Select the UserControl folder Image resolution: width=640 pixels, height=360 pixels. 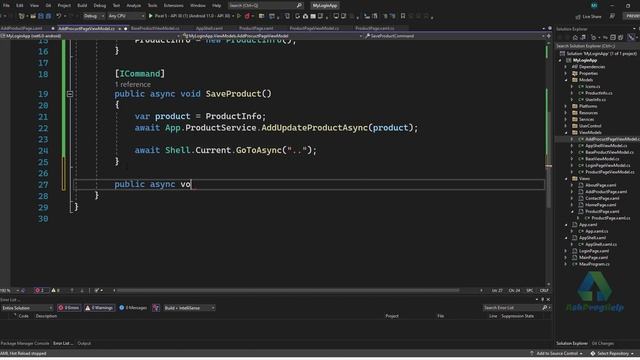(590, 126)
